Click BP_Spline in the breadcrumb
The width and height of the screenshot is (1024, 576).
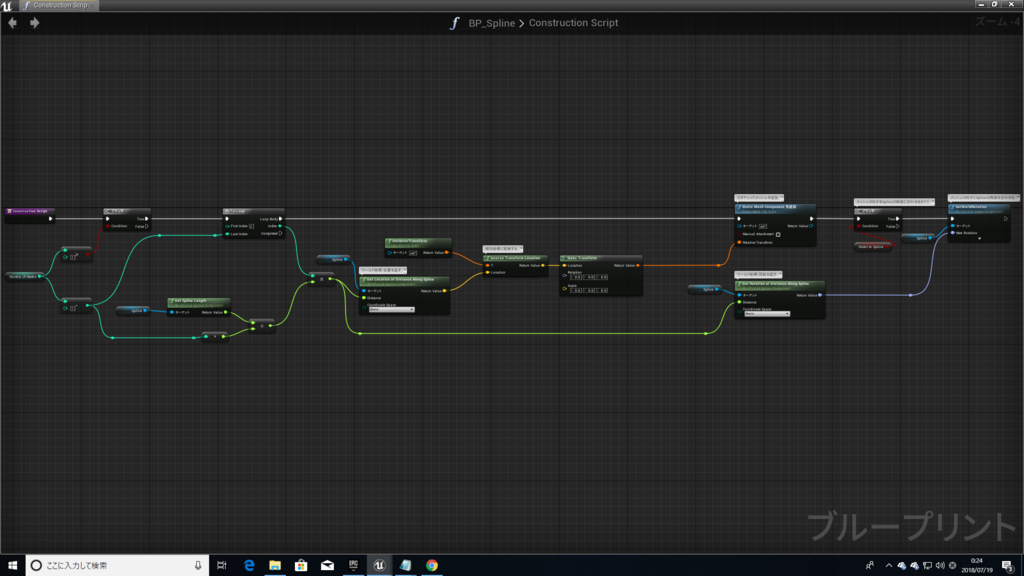click(x=491, y=23)
